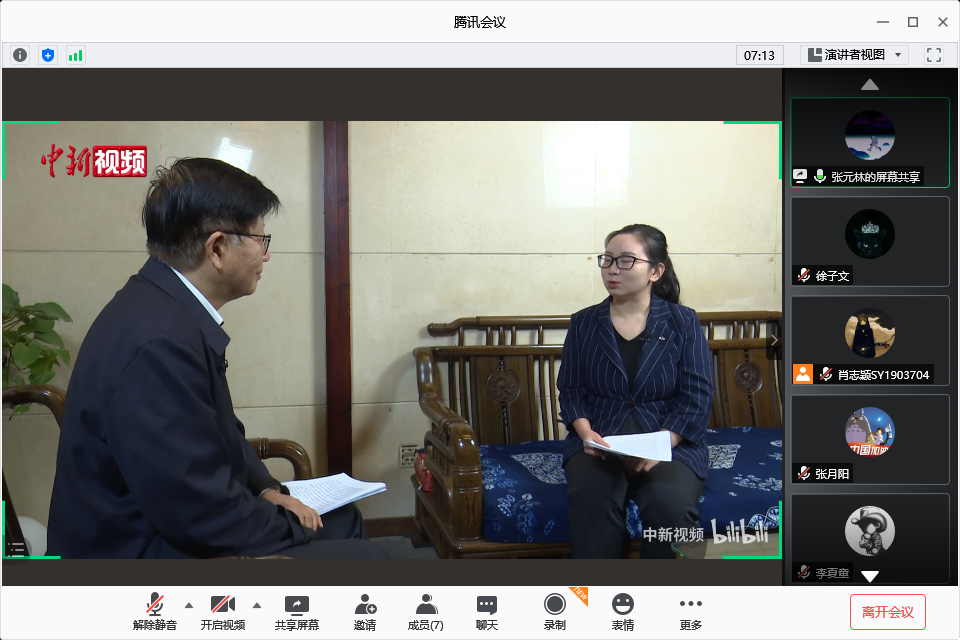Select 张月阳 participant thumbnail

coord(870,439)
